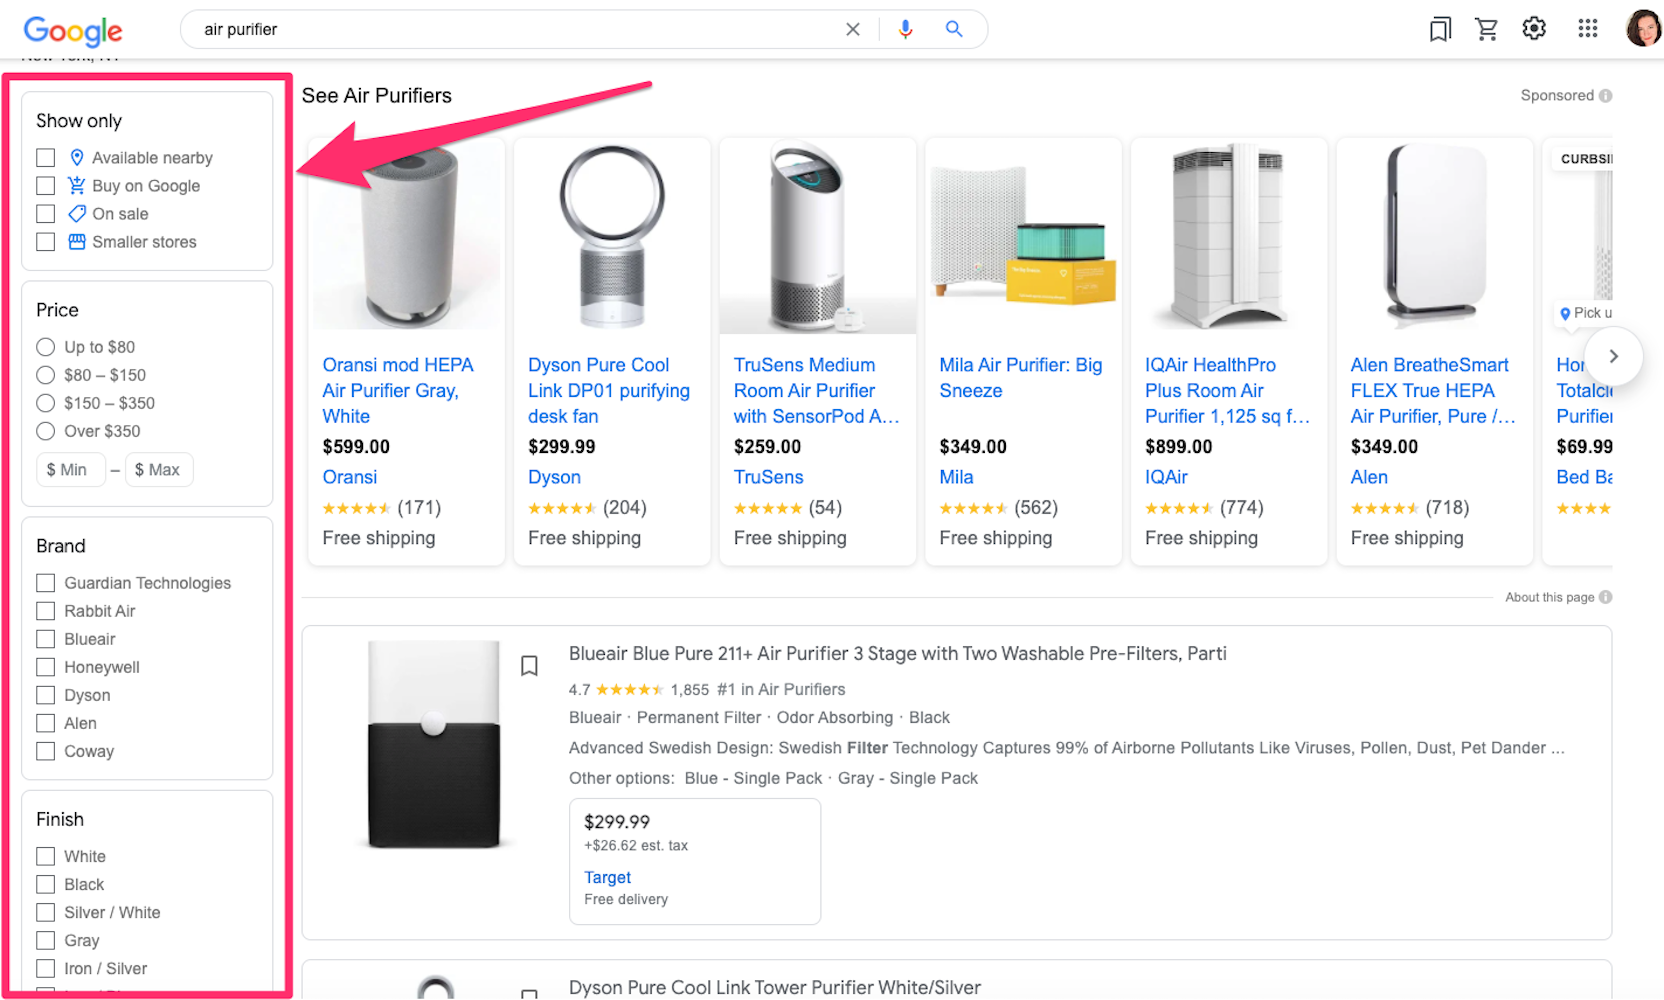Submit search with the magnifying glass icon
Image resolution: width=1664 pixels, height=1000 pixels.
pos(954,30)
